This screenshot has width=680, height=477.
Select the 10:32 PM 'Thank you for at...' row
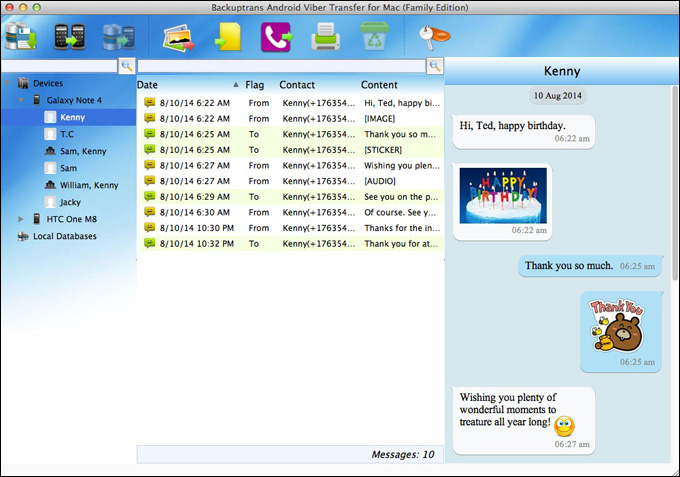pyautogui.click(x=291, y=243)
